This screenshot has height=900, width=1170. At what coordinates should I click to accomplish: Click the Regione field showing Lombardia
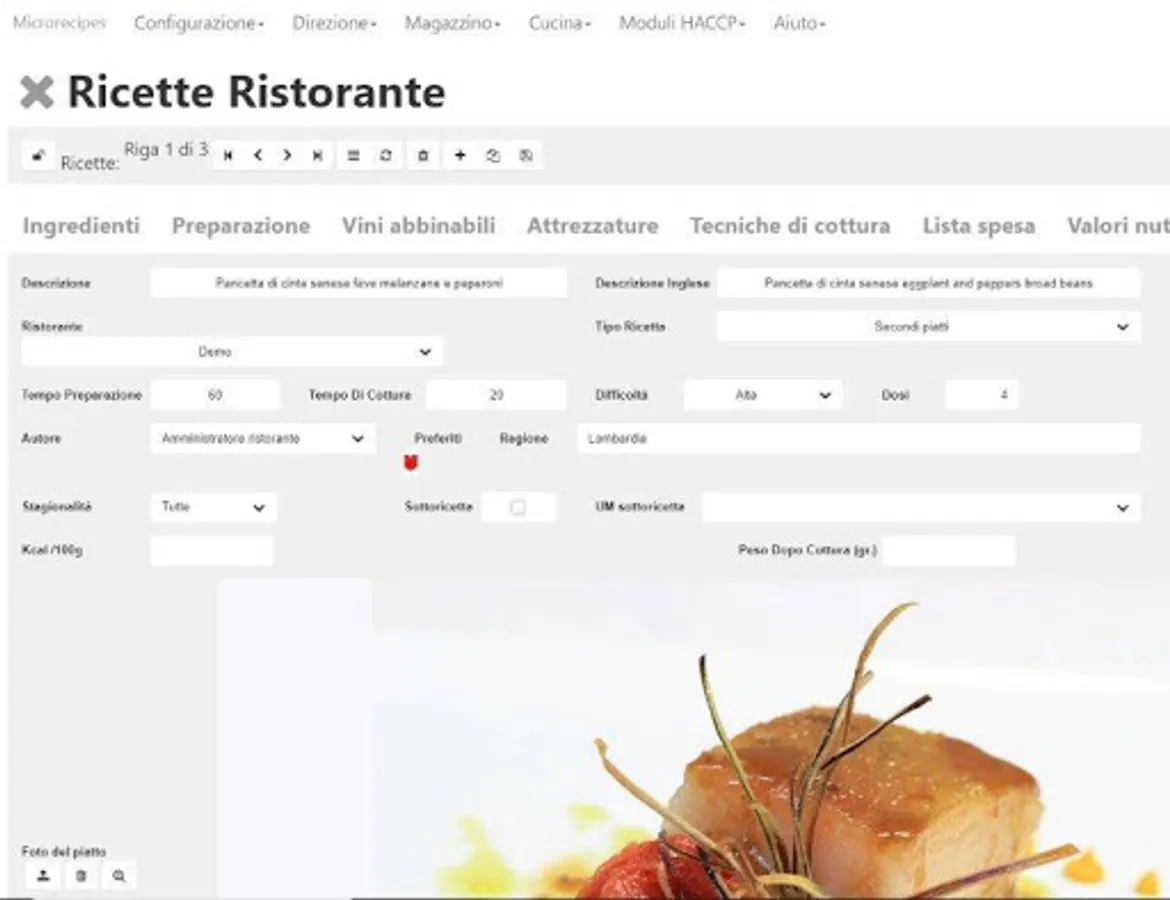coord(858,438)
